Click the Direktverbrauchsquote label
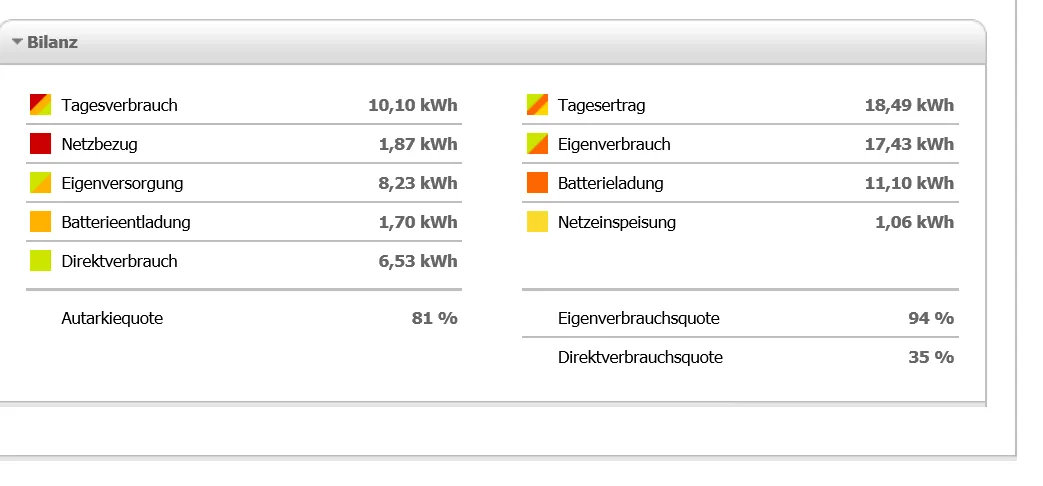 (x=640, y=358)
